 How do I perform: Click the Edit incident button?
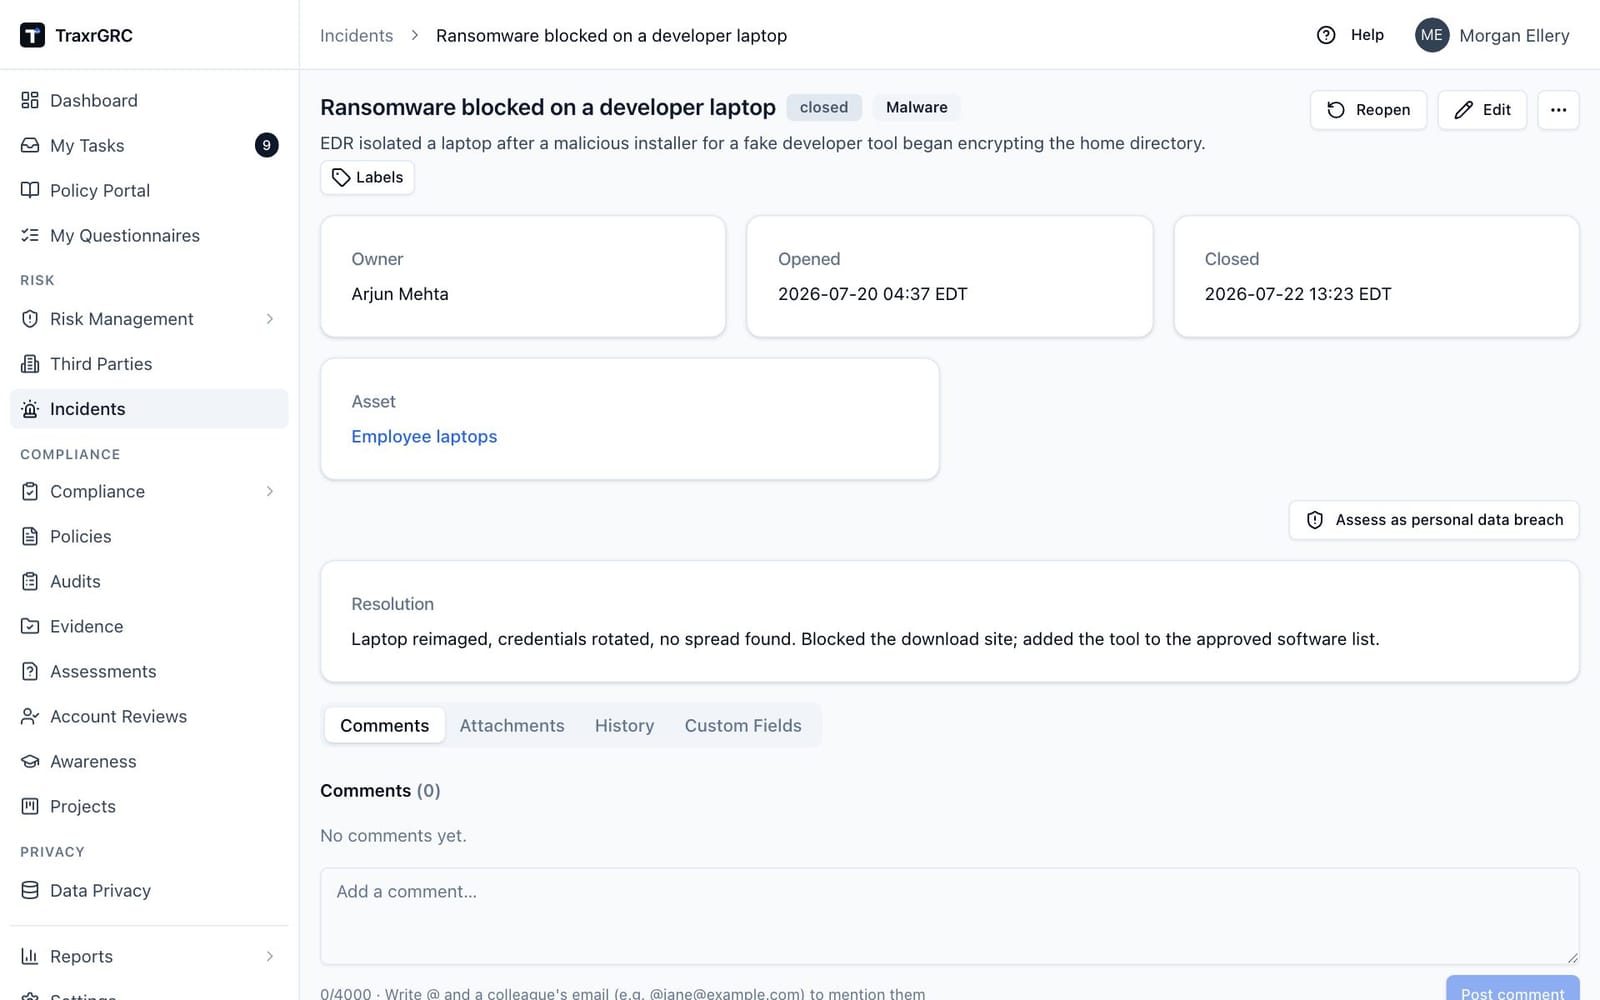pos(1482,110)
